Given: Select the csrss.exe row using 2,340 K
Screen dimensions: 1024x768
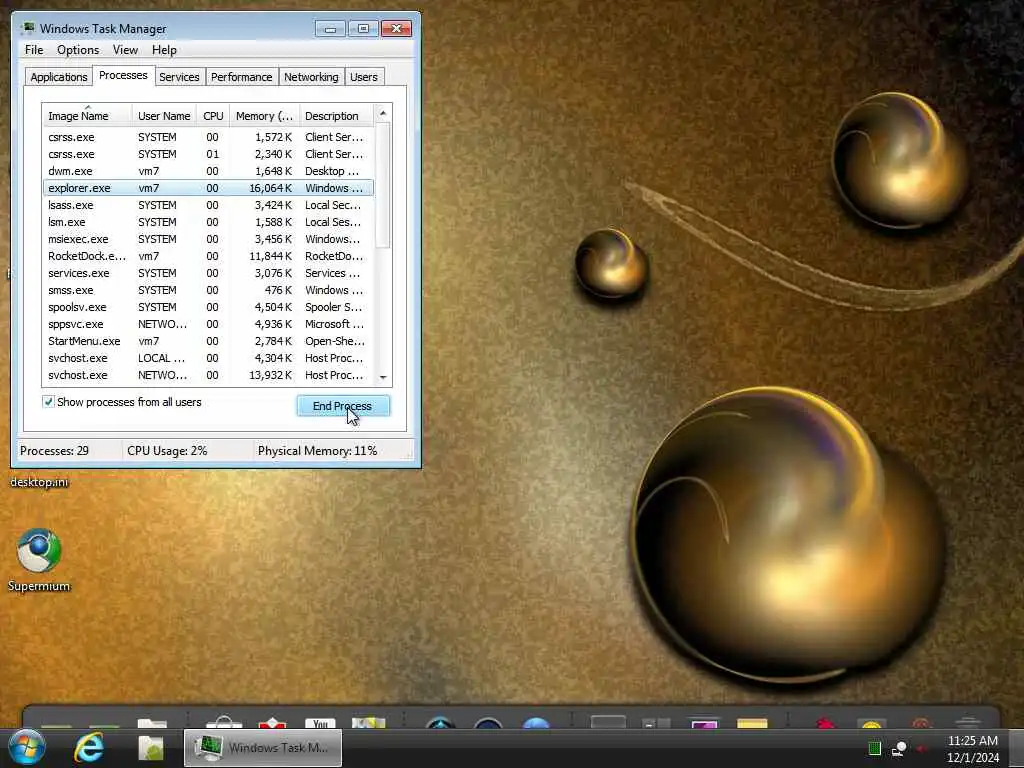Looking at the screenshot, I should pyautogui.click(x=208, y=154).
